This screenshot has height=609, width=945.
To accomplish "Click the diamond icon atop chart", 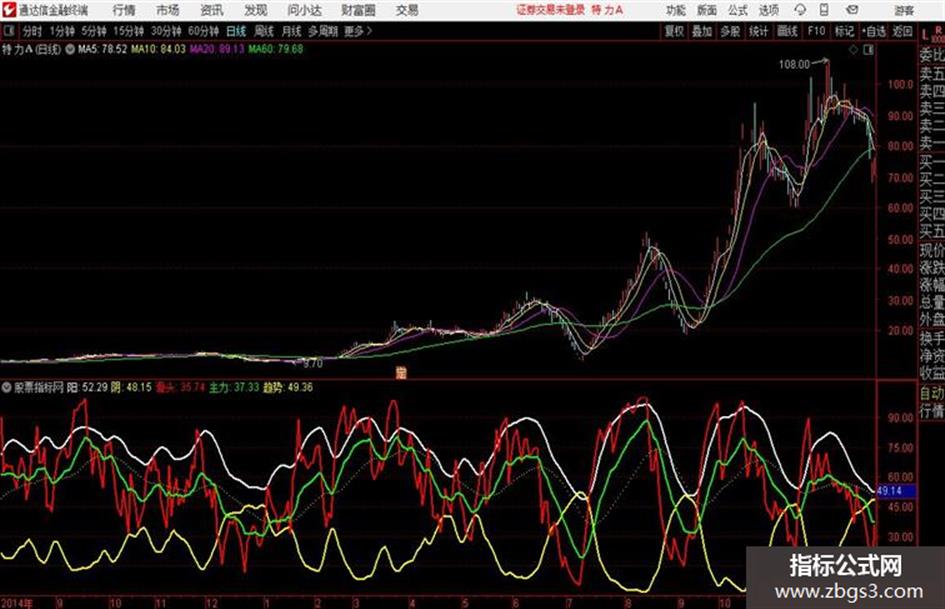I will click(x=853, y=51).
